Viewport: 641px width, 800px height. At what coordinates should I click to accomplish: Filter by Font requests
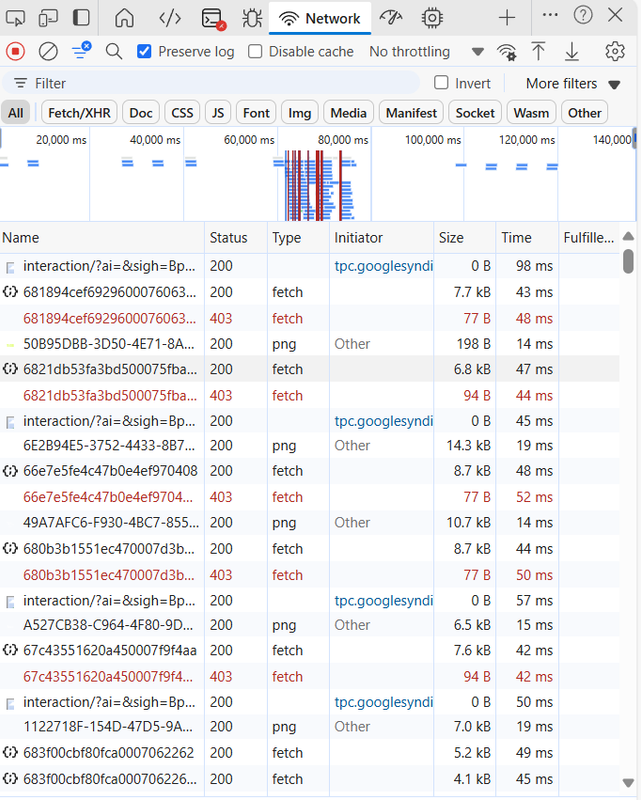[256, 113]
